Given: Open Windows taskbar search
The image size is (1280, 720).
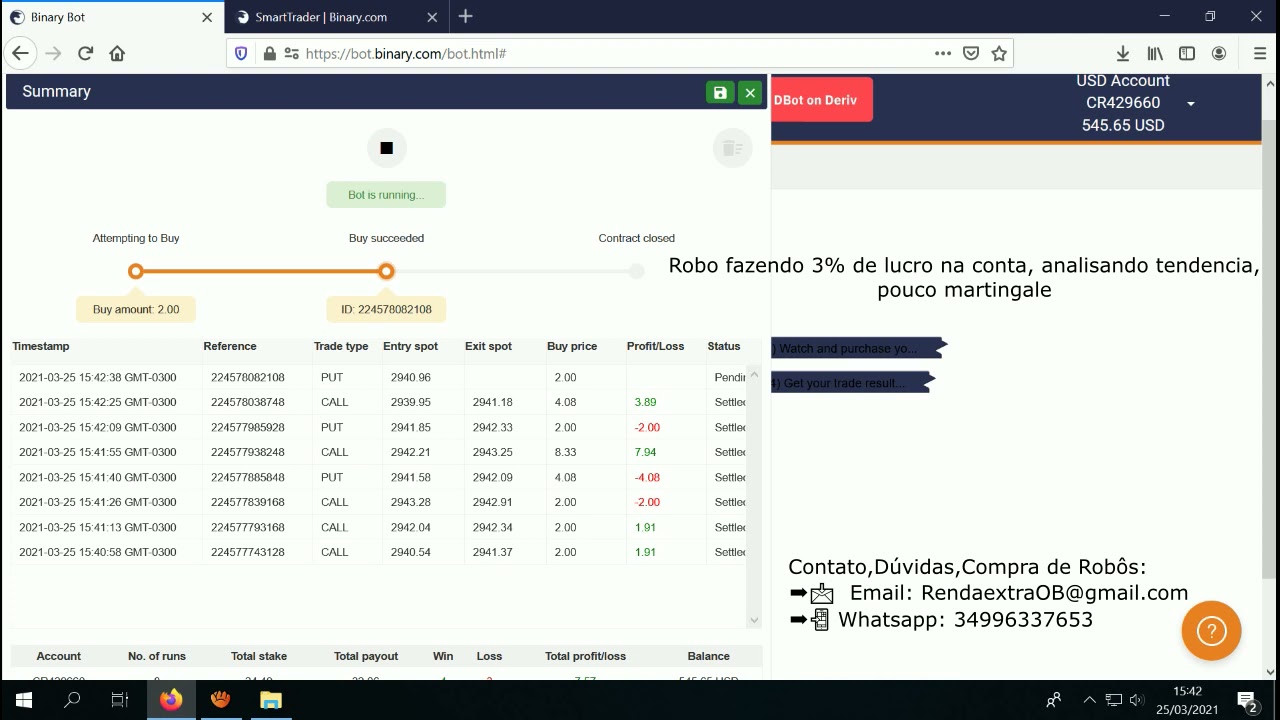Looking at the screenshot, I should (x=72, y=700).
